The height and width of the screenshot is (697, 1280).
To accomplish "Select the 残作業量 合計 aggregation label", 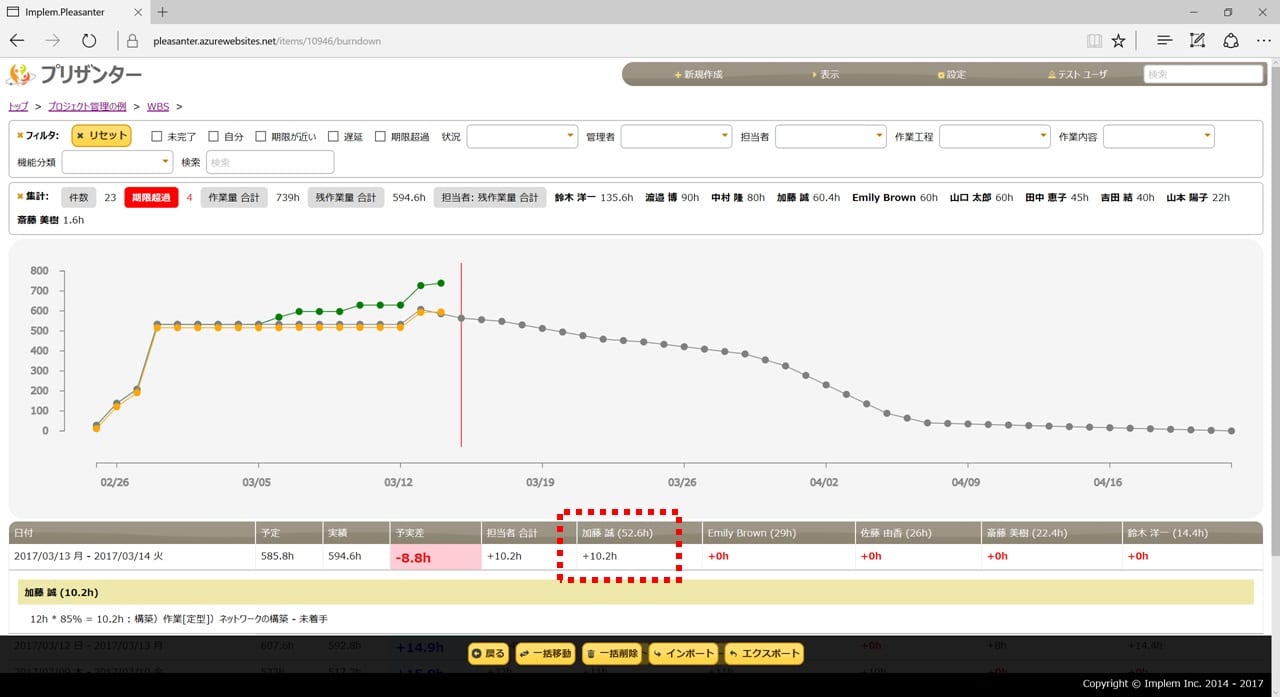I will click(346, 198).
